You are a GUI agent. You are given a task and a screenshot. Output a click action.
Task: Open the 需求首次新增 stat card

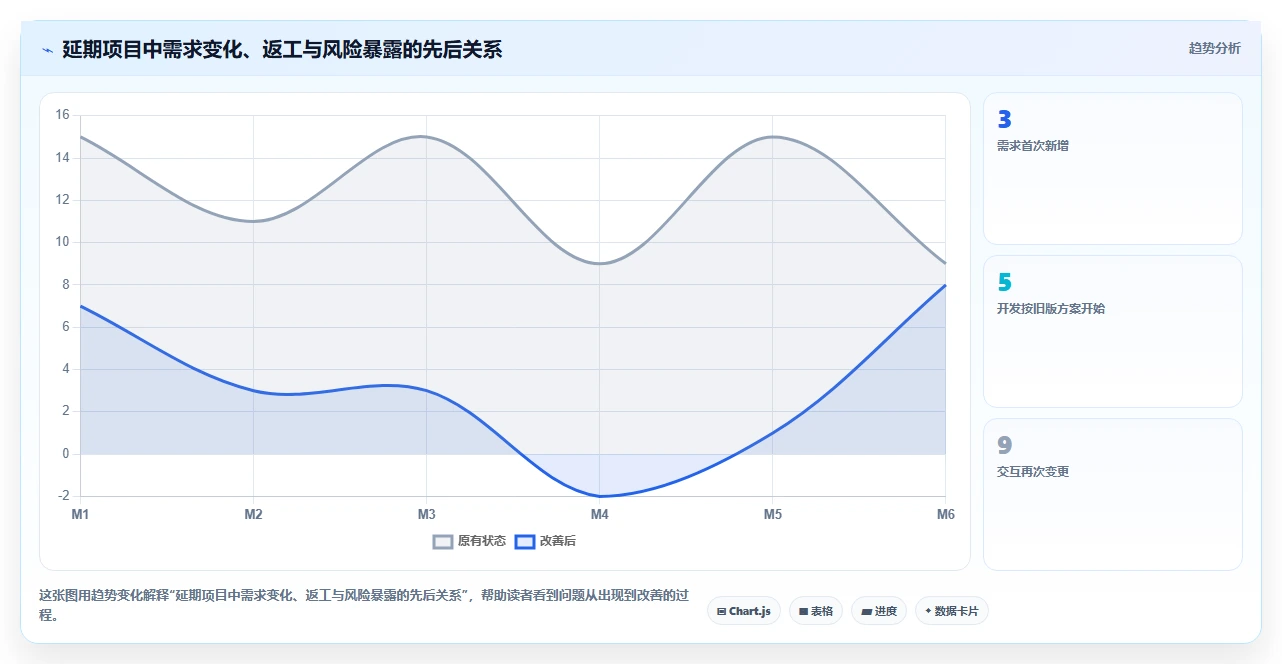point(1113,168)
